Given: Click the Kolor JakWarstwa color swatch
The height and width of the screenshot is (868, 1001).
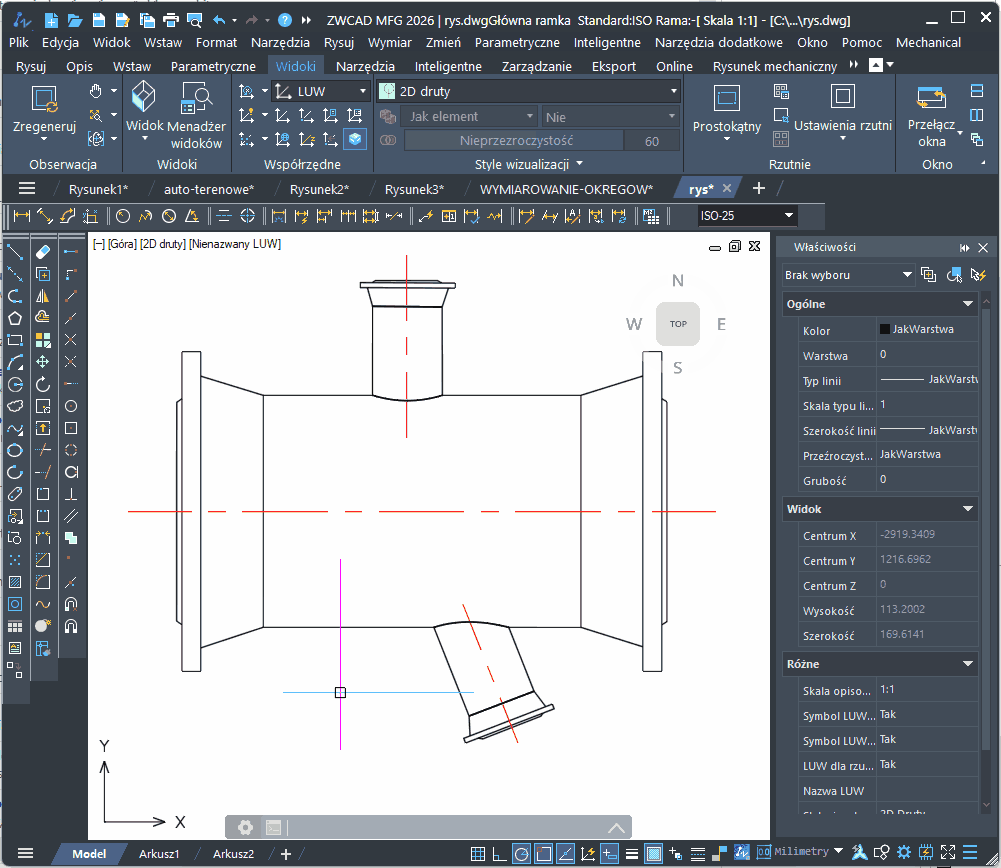Looking at the screenshot, I should pos(885,329).
